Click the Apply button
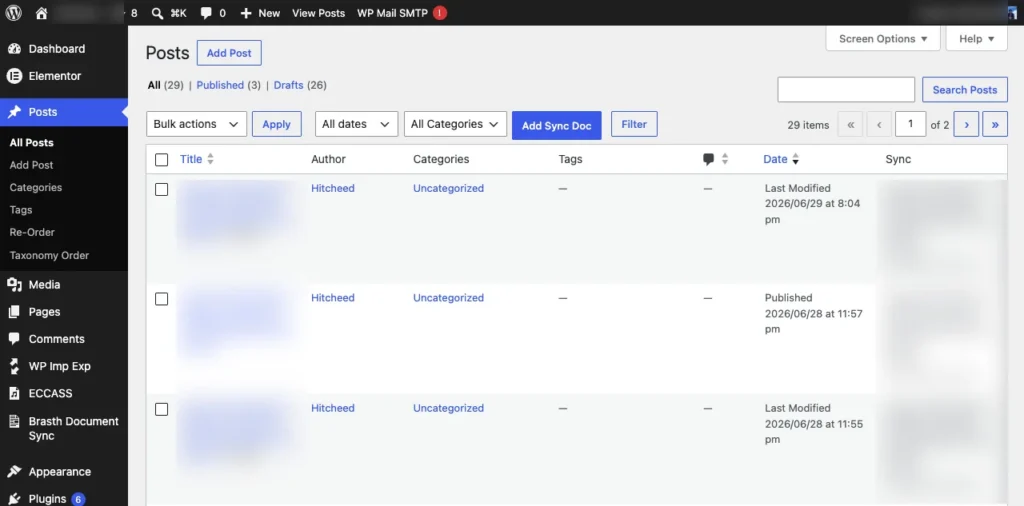This screenshot has width=1024, height=506. pos(277,124)
